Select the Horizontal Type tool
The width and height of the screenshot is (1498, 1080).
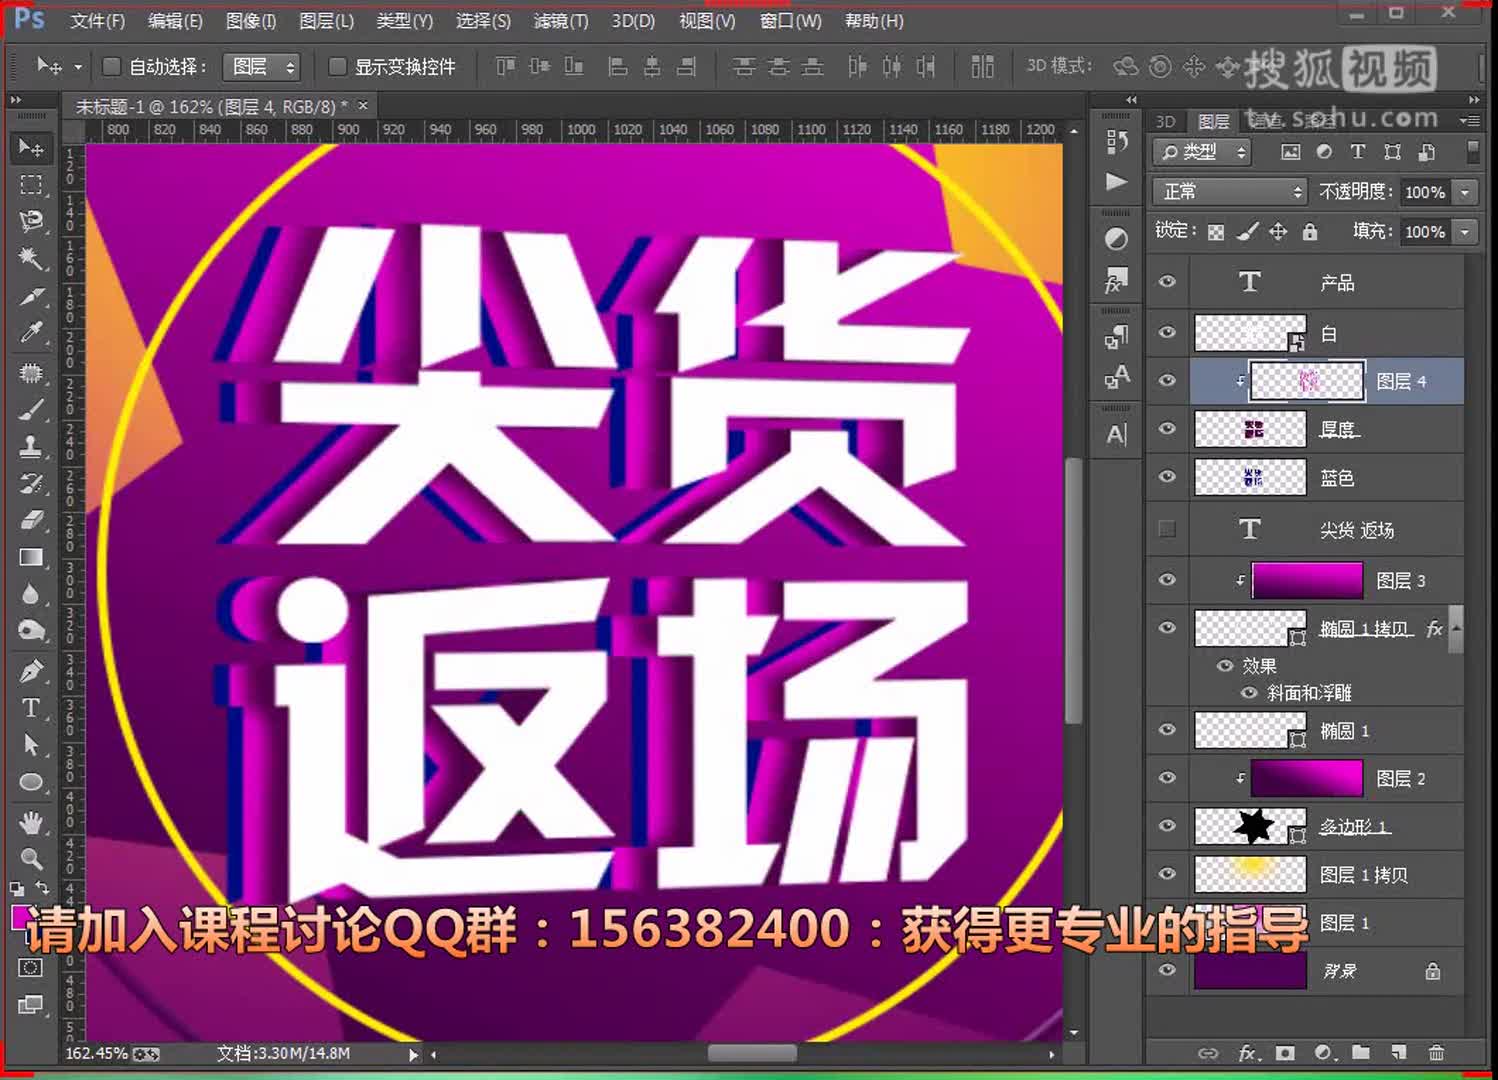[x=31, y=708]
